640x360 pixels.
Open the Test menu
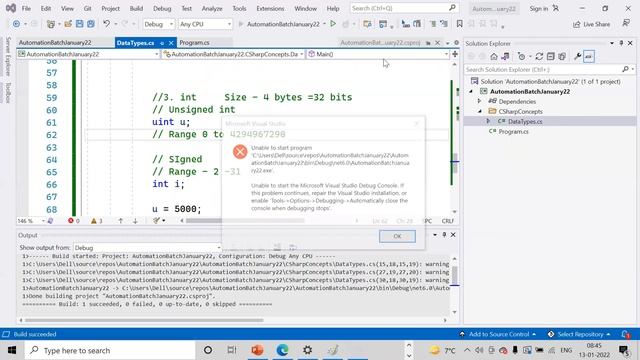tap(187, 8)
